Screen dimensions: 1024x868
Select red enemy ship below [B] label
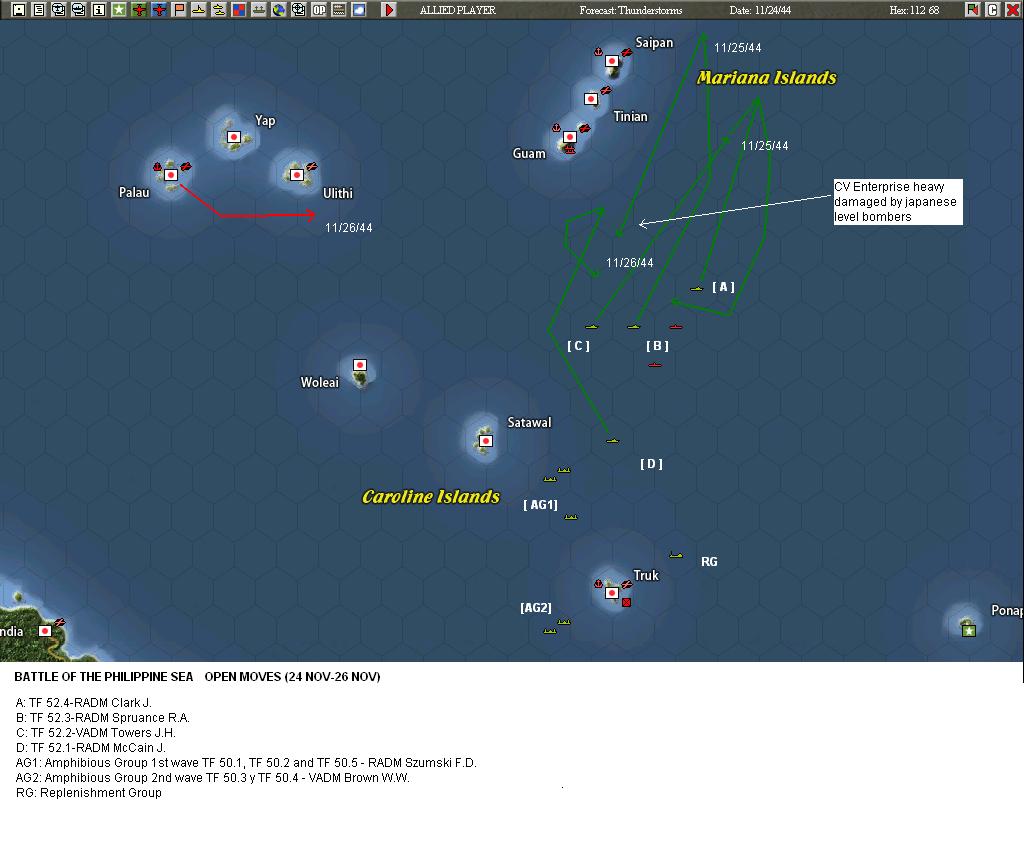coord(655,364)
